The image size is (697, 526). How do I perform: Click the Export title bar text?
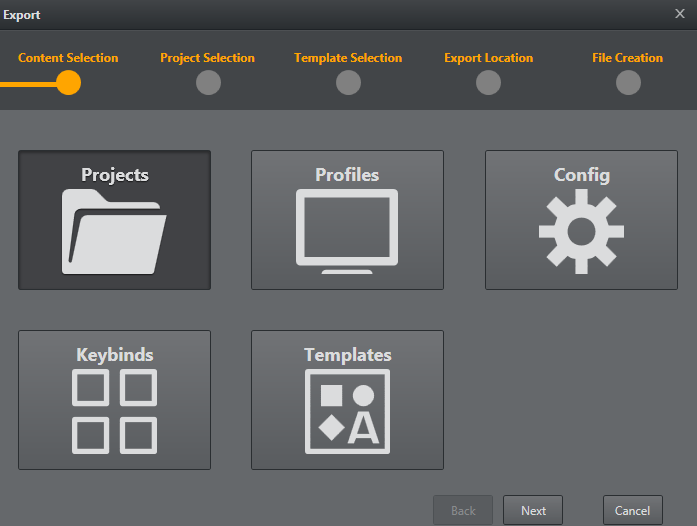point(21,15)
